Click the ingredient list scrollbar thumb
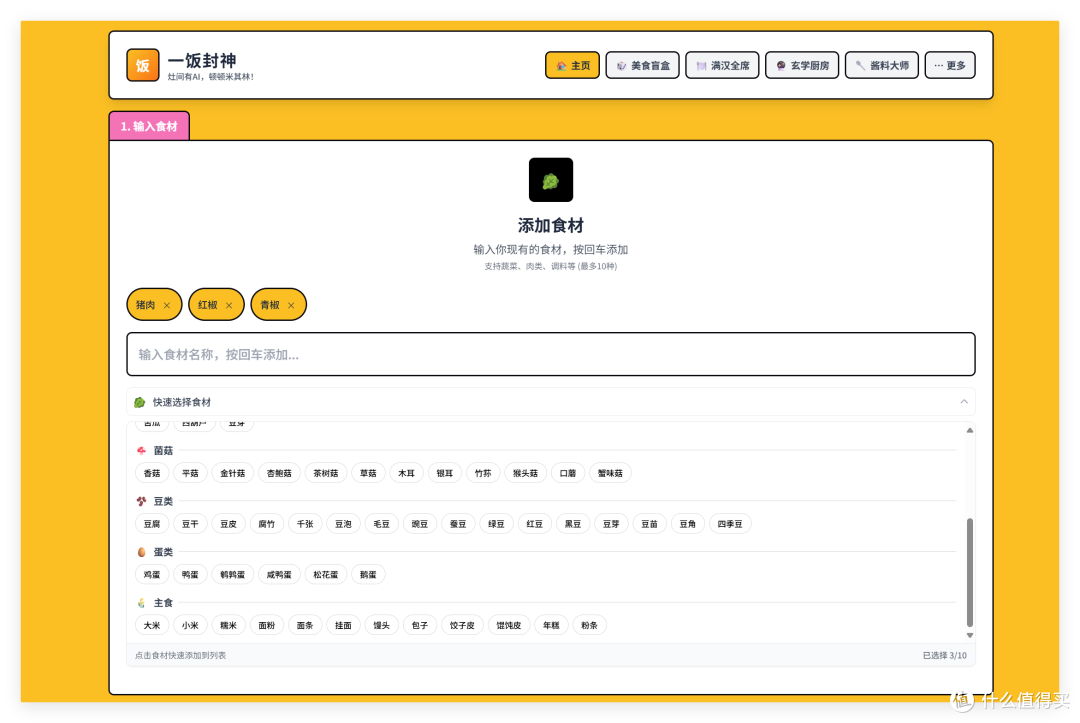This screenshot has width=1080, height=723. 970,572
